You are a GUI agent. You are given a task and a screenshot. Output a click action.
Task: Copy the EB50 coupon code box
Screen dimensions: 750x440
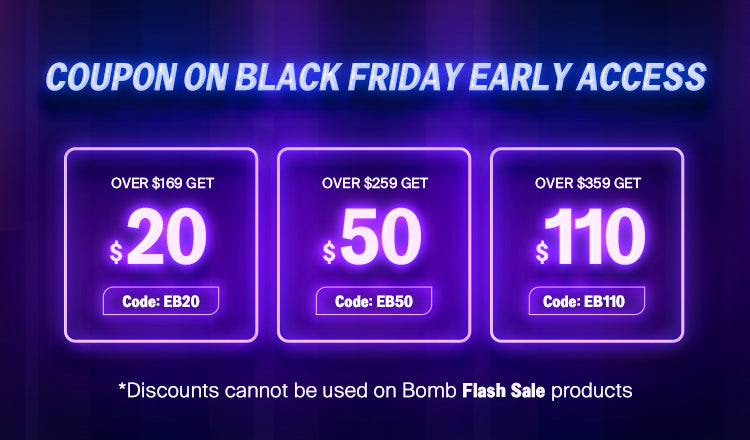pyautogui.click(x=373, y=301)
